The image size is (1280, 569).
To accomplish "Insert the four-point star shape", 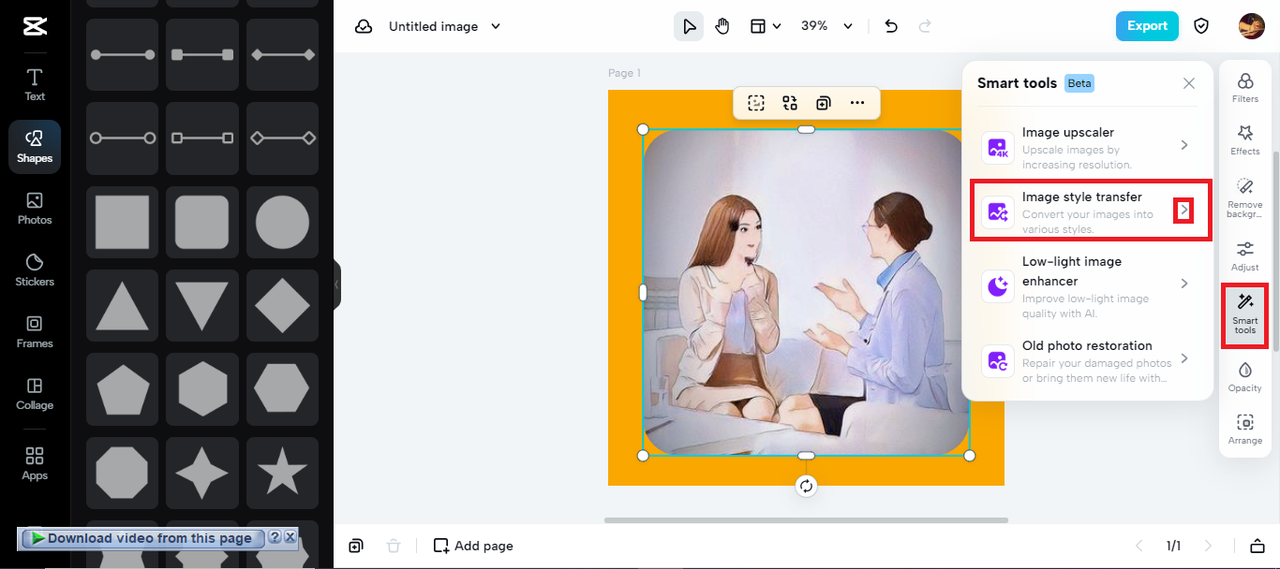I will (x=202, y=474).
